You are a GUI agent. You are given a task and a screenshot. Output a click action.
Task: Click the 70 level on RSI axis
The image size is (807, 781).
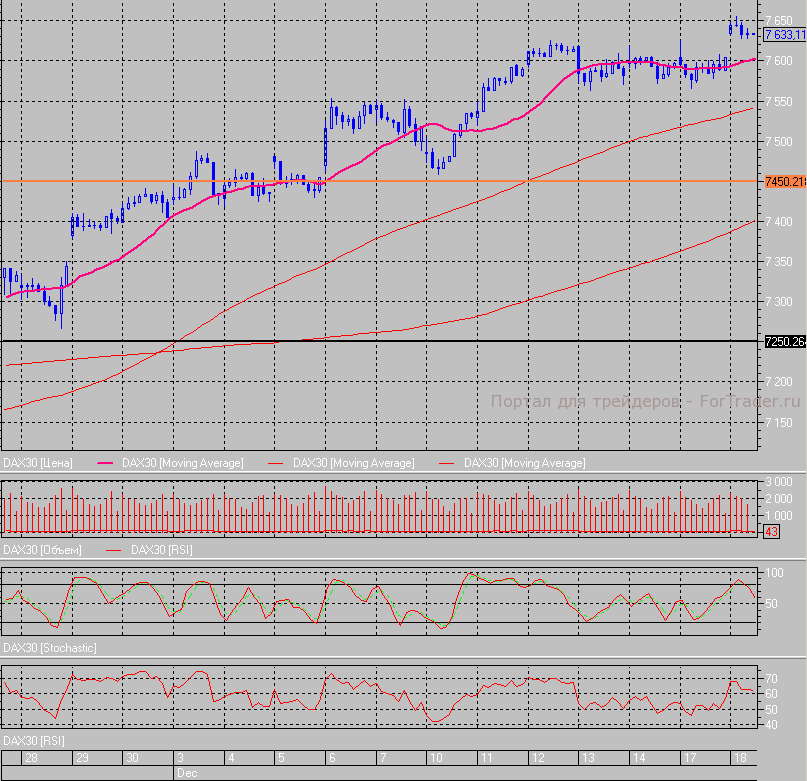(x=771, y=679)
